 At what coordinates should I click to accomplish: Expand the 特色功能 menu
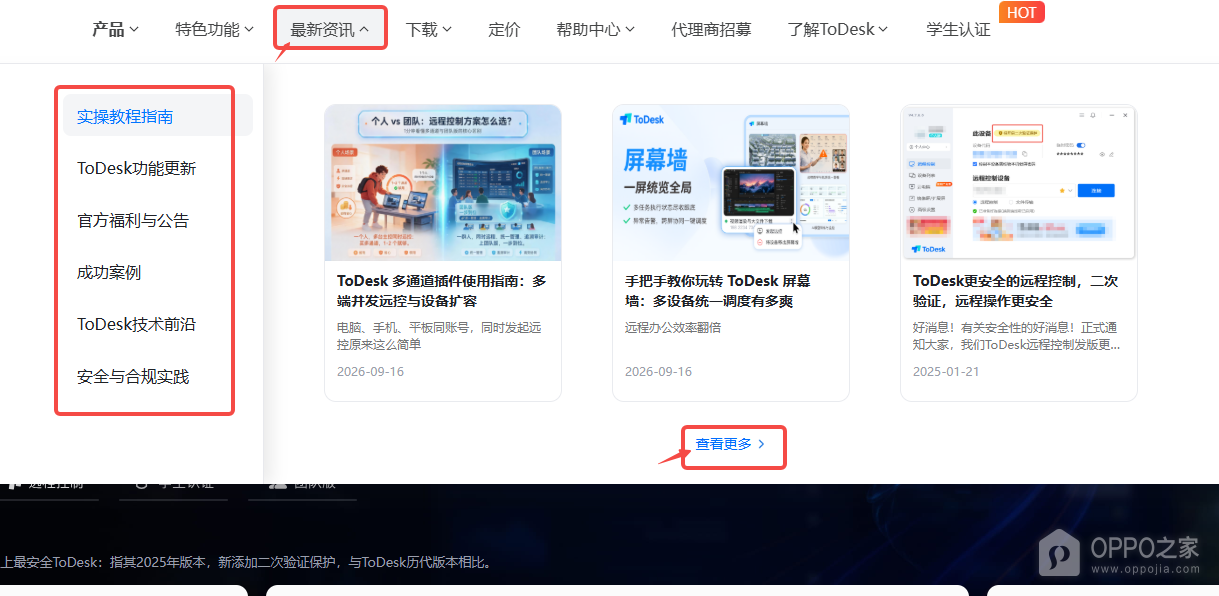[x=214, y=29]
